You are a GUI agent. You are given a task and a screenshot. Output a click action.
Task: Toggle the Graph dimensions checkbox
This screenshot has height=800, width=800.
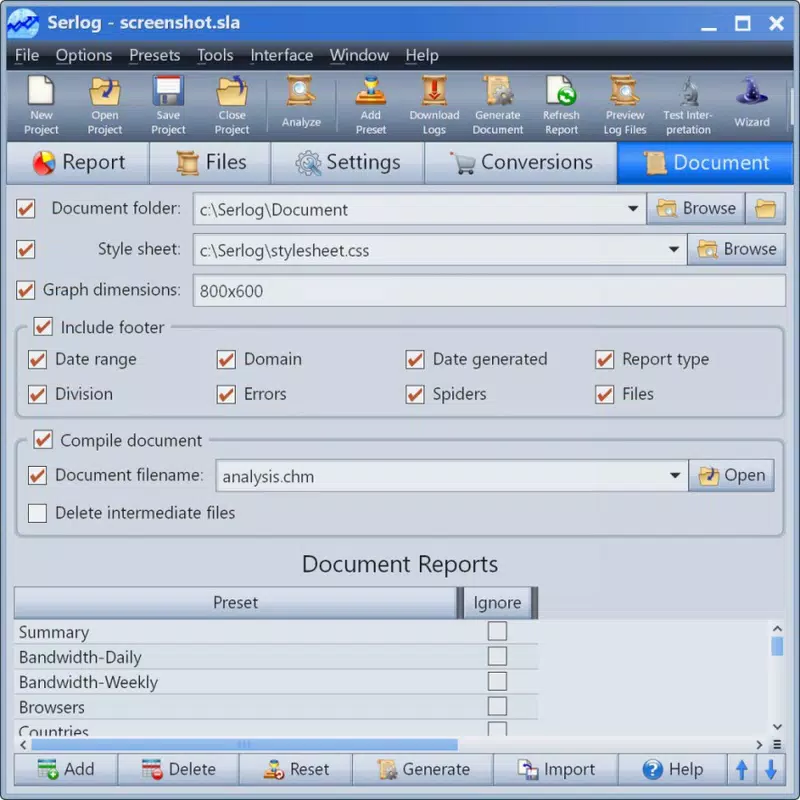[x=26, y=290]
